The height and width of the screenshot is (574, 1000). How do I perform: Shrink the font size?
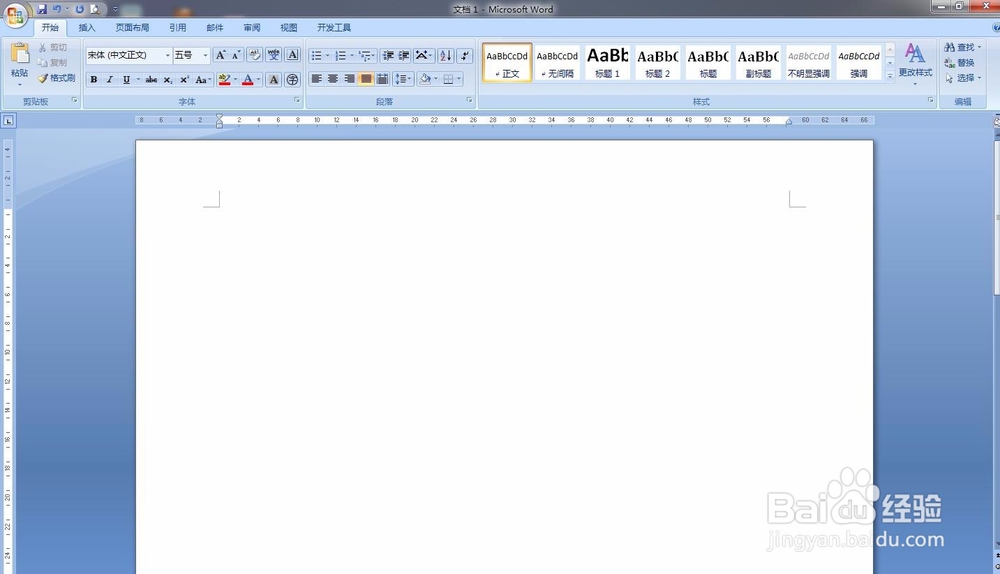coord(235,55)
